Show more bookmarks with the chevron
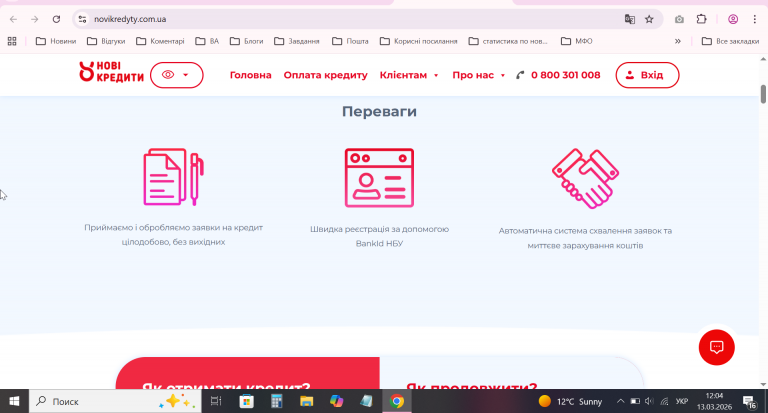The width and height of the screenshot is (768, 413). [x=677, y=41]
